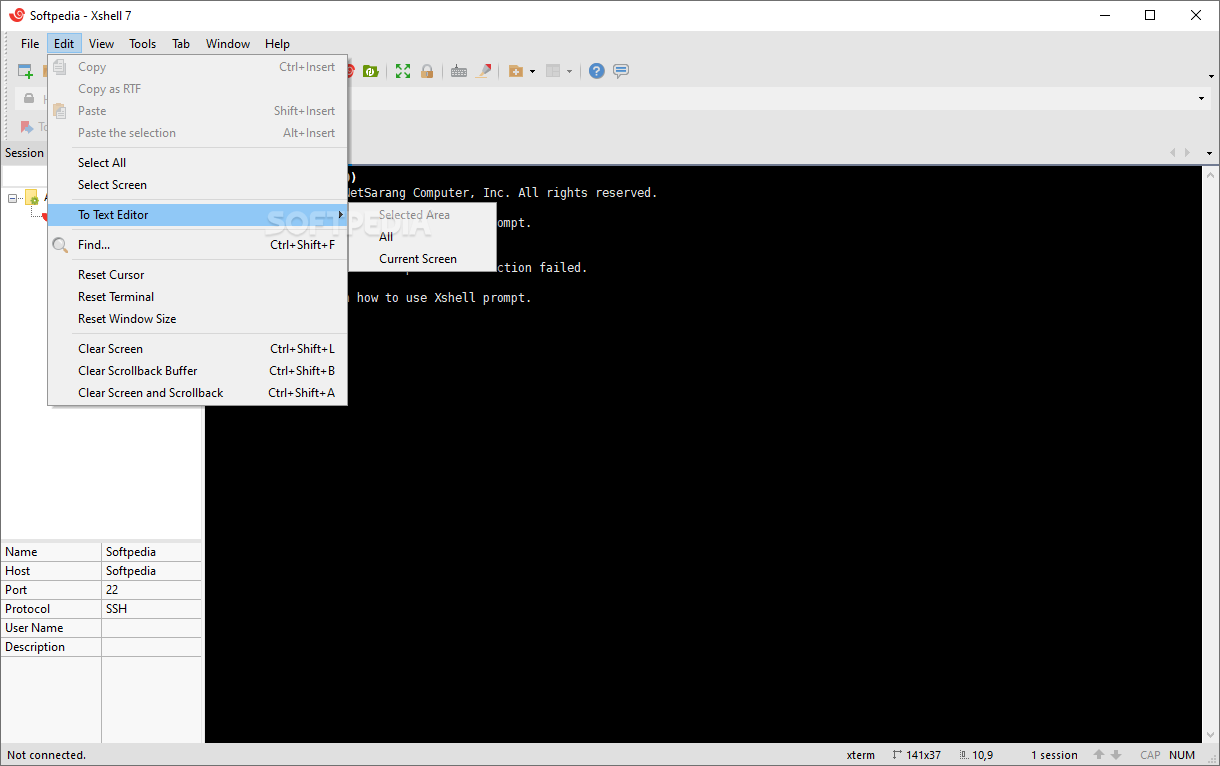Toggle full screen mode icon

click(403, 71)
